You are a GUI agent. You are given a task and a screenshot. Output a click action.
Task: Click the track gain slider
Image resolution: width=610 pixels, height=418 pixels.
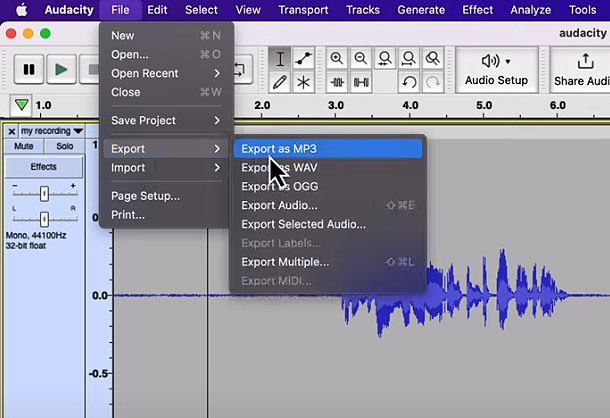44,193
